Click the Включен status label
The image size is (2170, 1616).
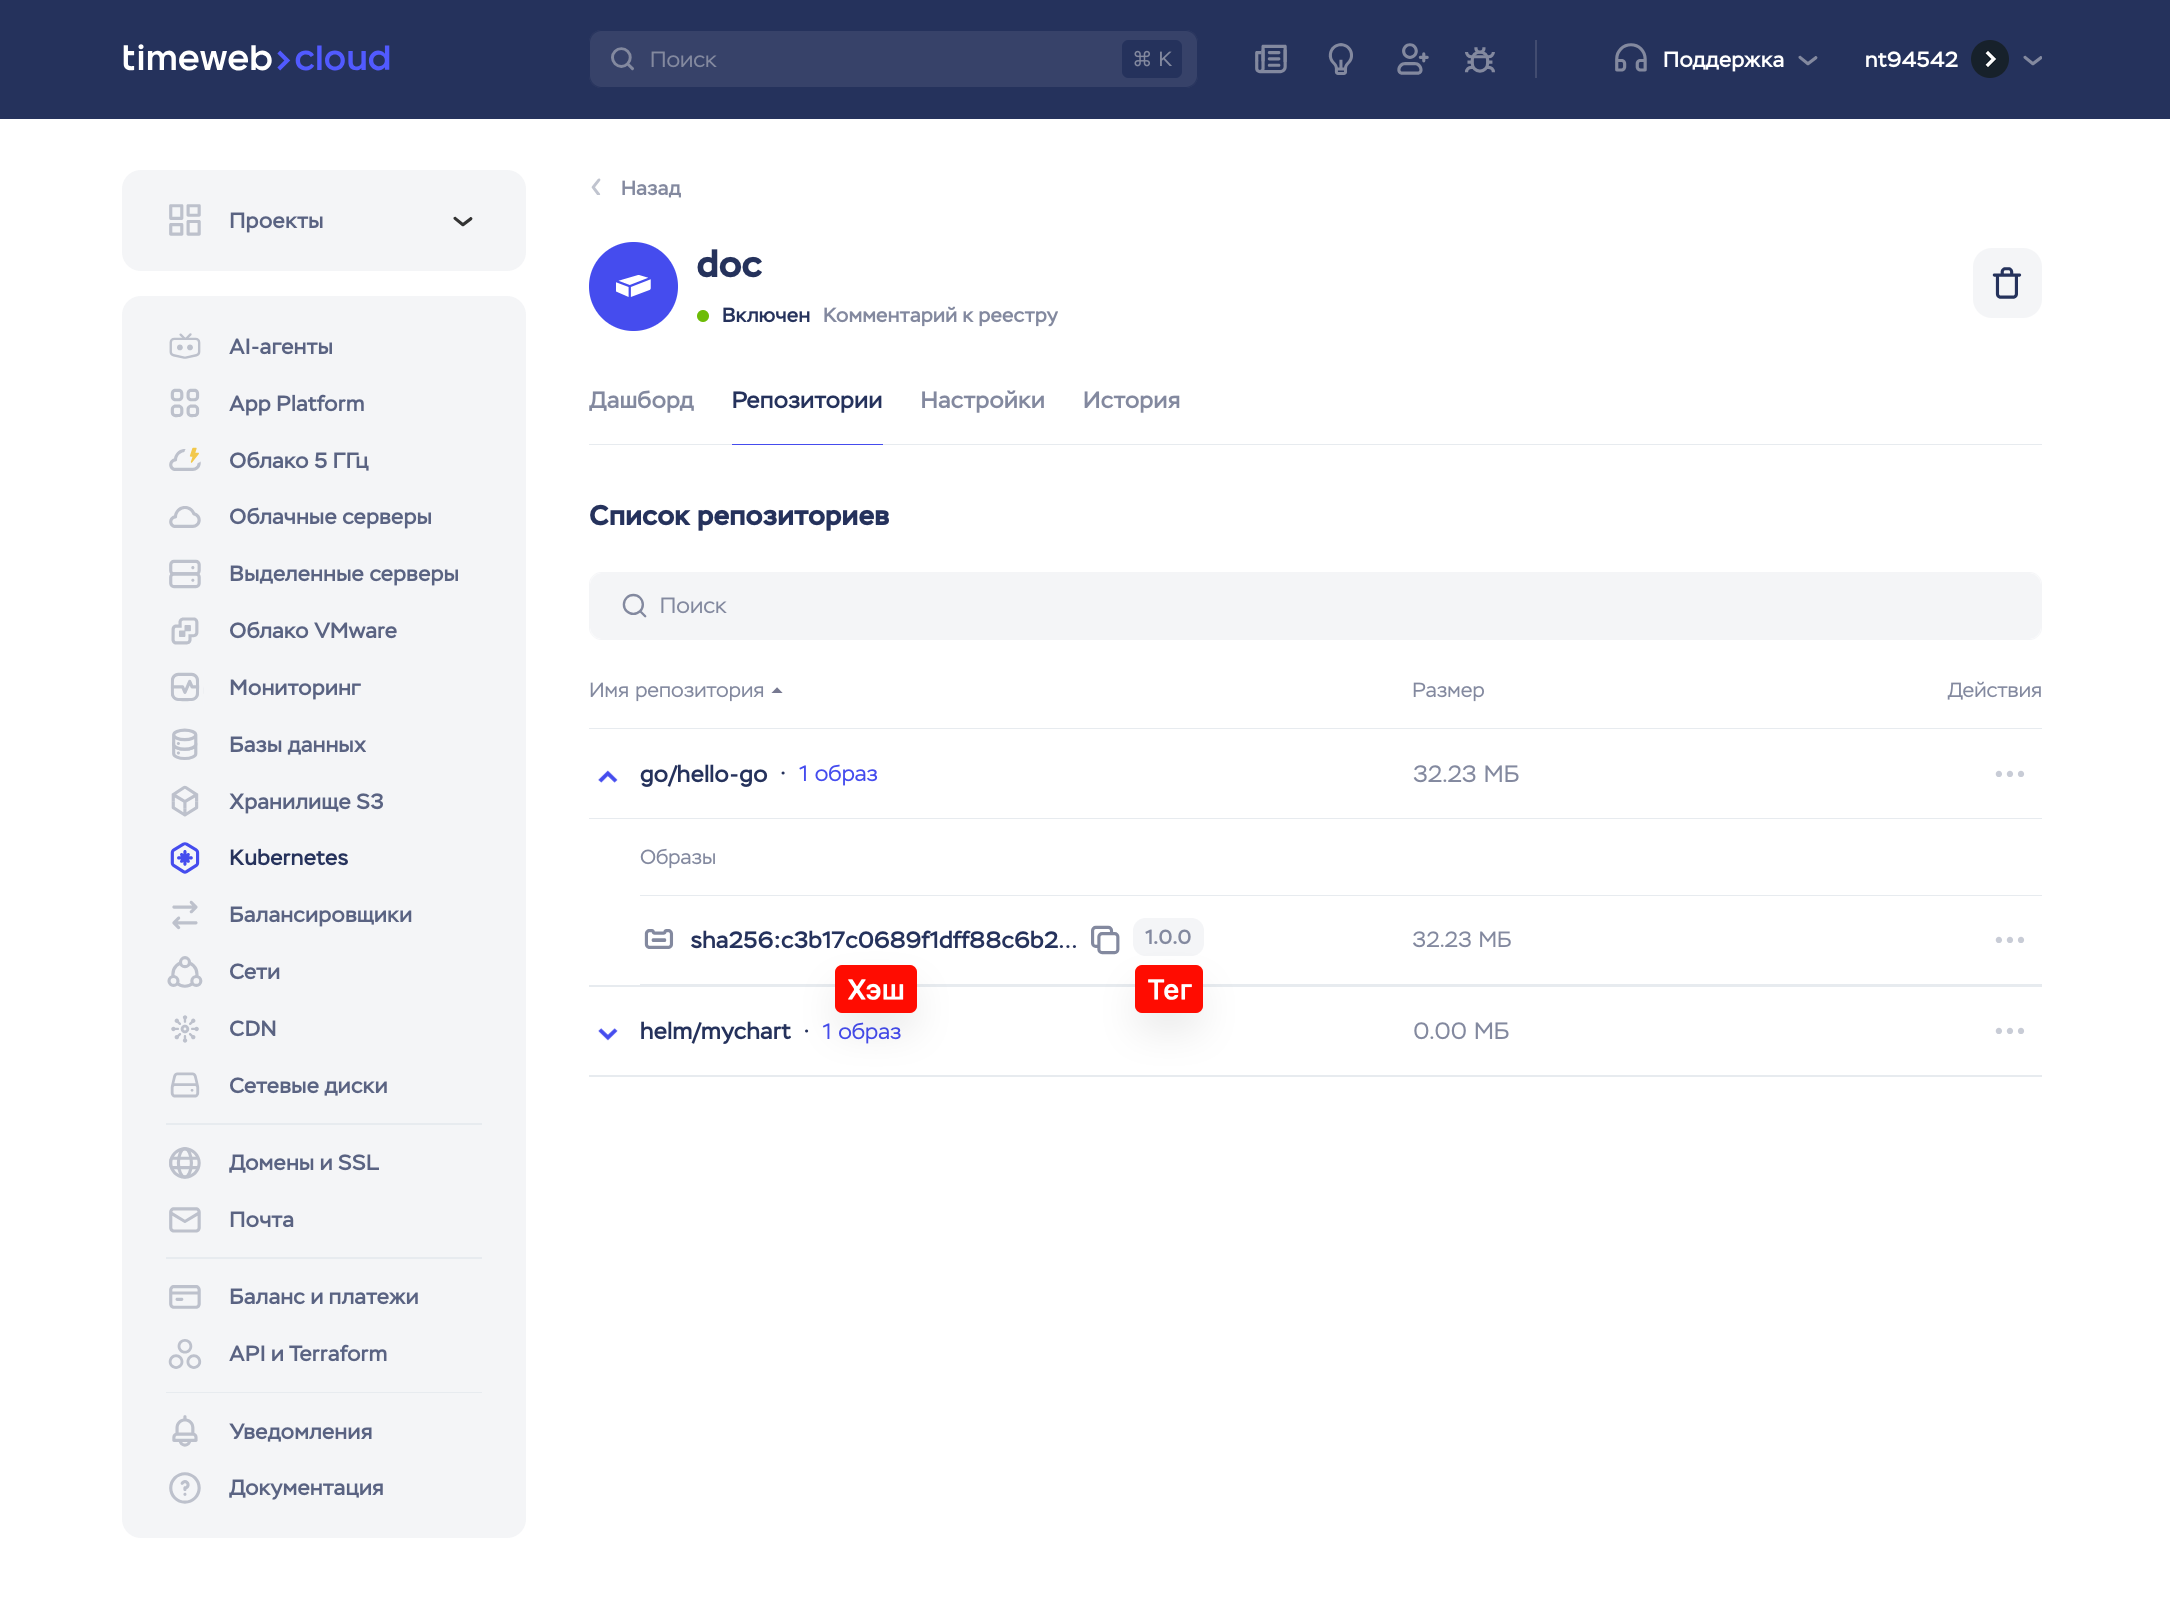pos(766,315)
